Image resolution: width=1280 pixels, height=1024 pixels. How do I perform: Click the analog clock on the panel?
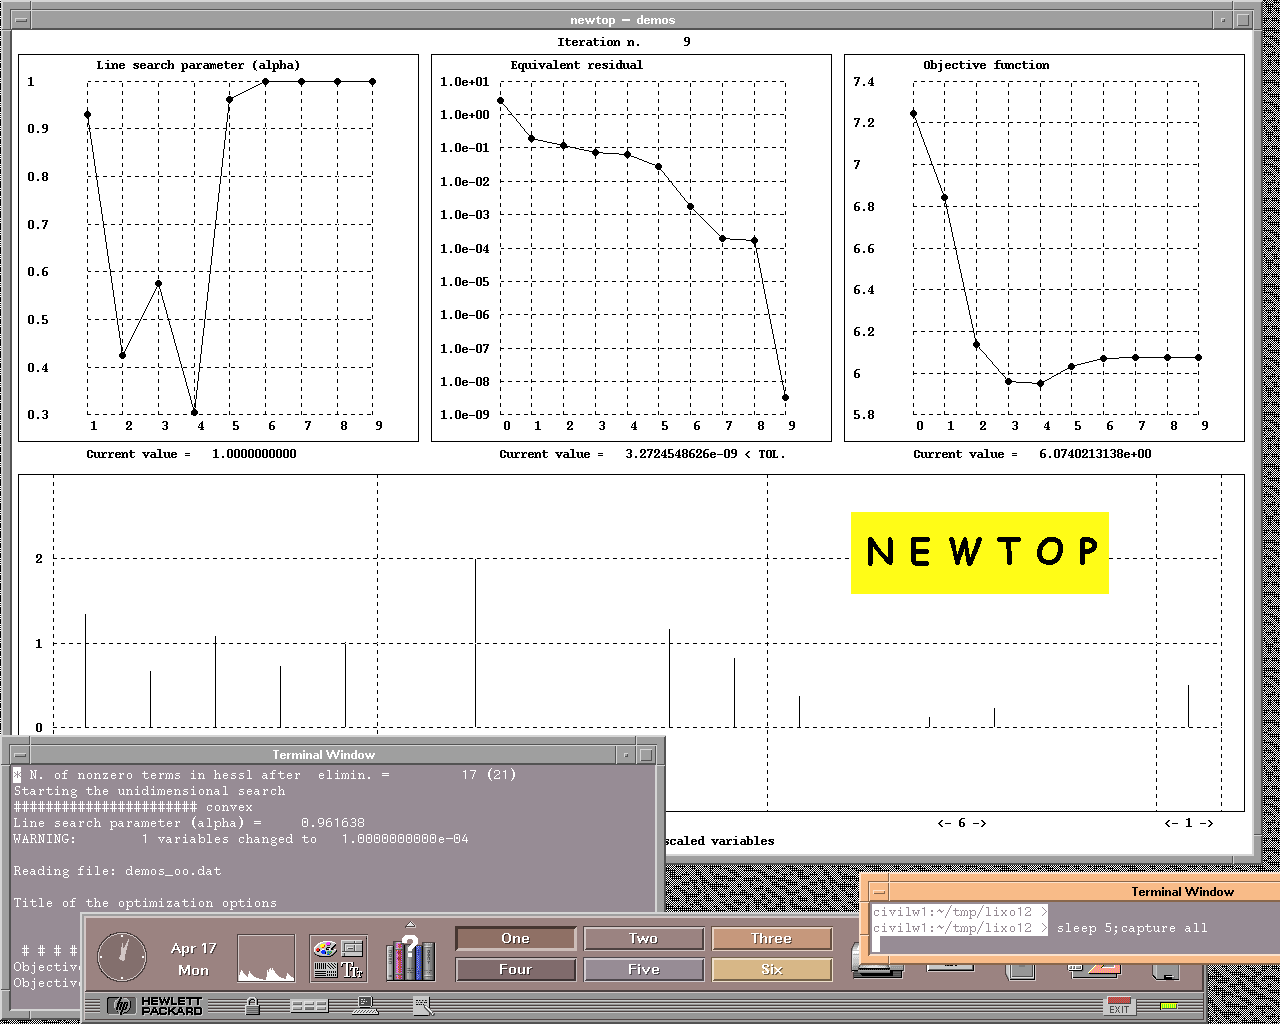coord(122,957)
